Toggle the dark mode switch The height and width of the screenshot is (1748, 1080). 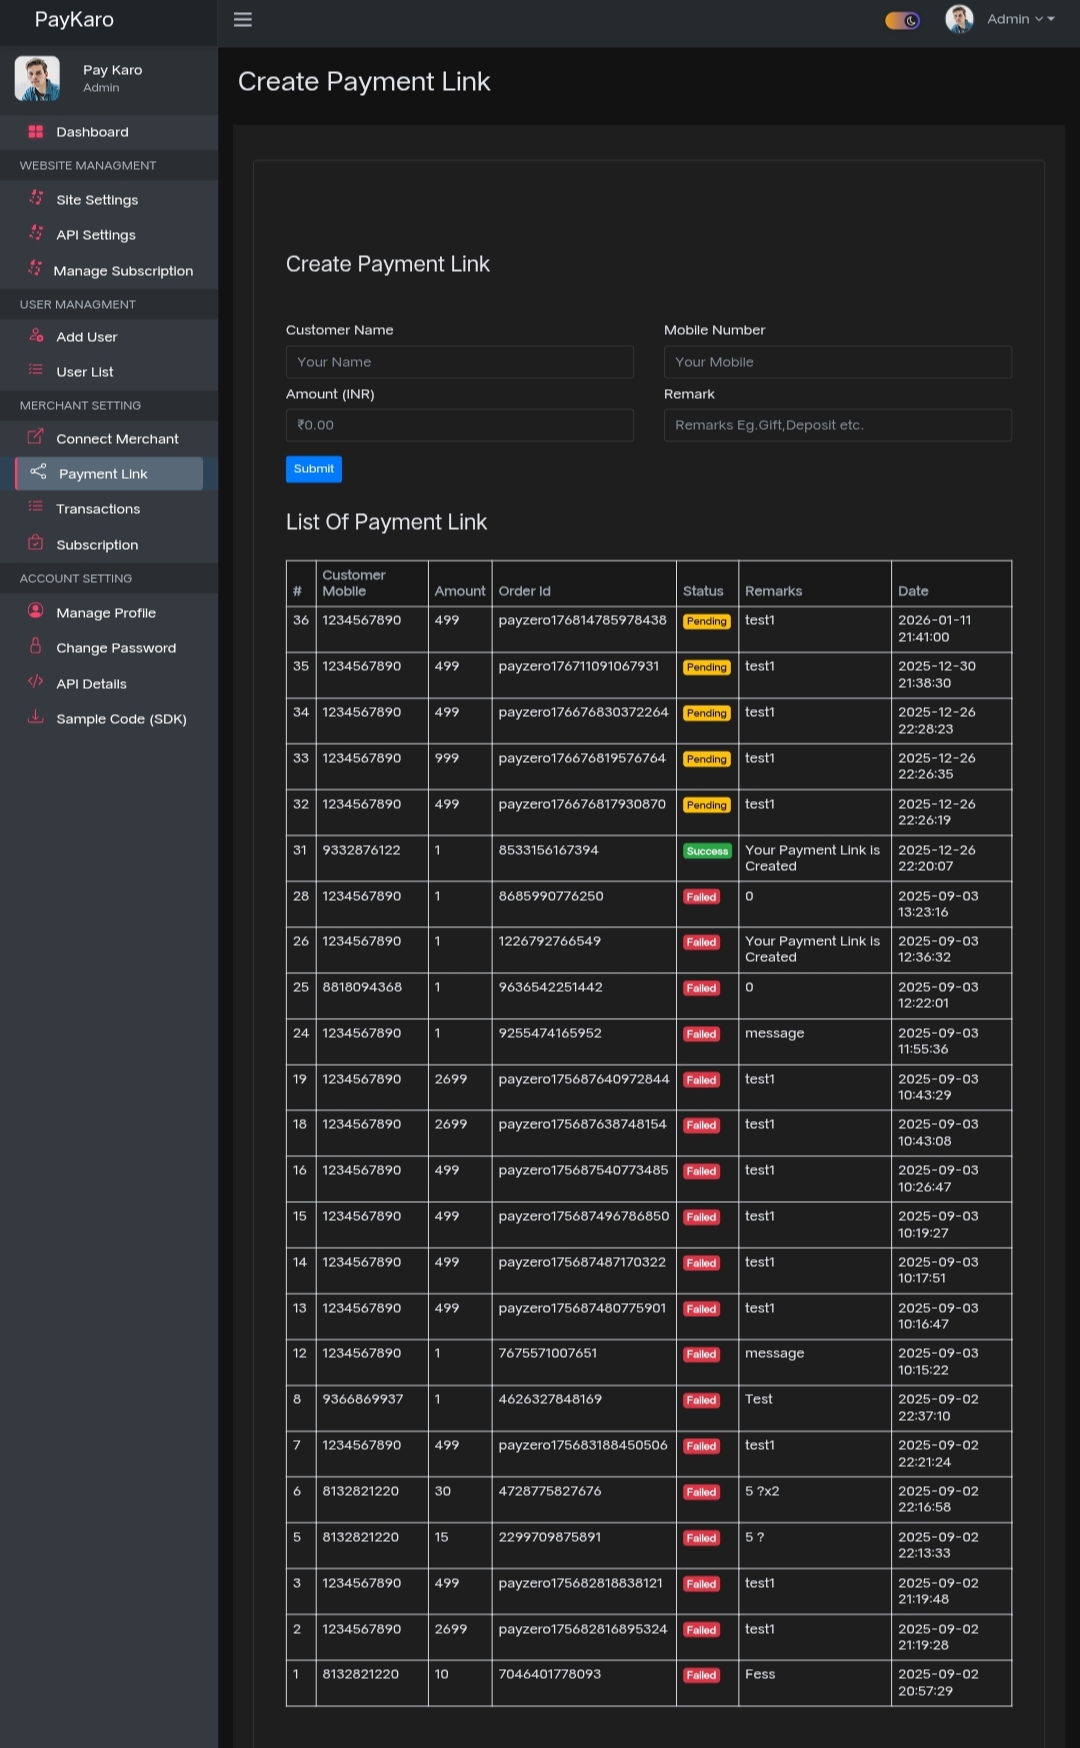(902, 20)
